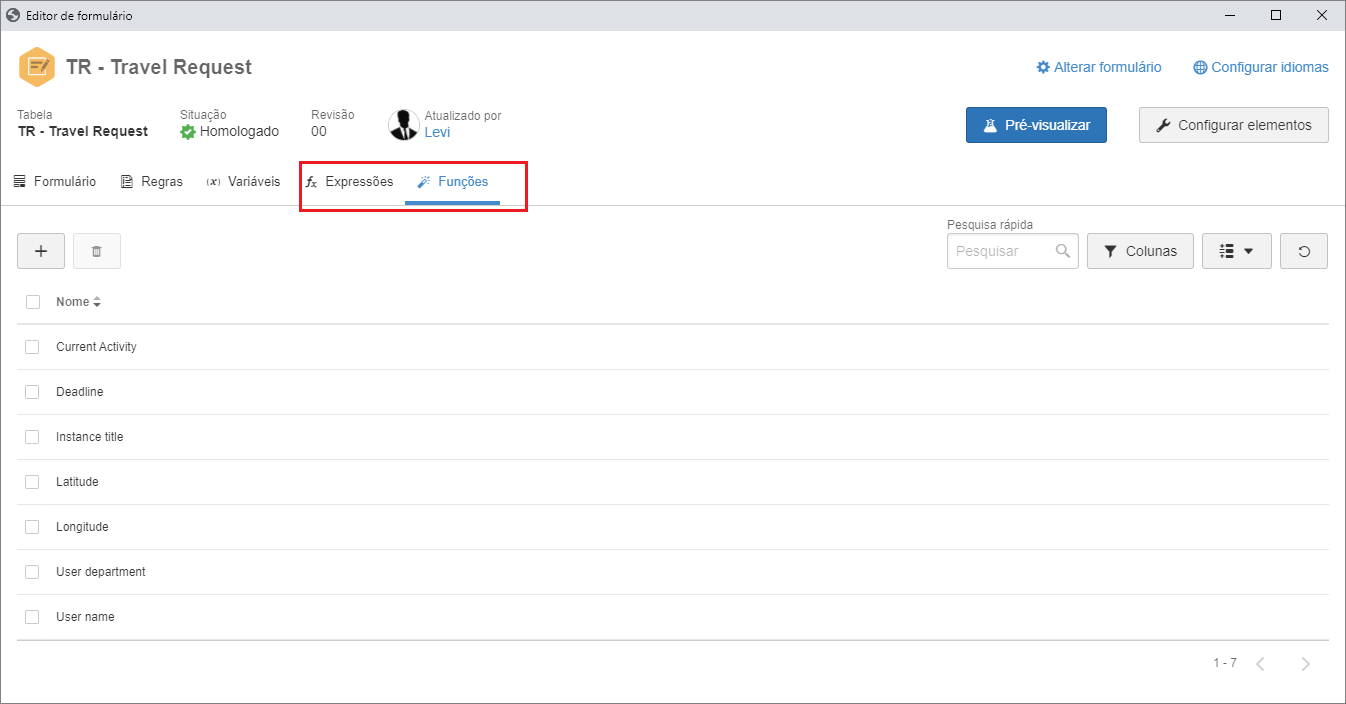
Task: Check the User name row checkbox
Action: [33, 617]
